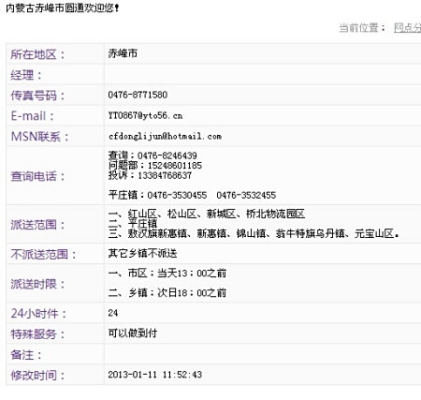421x400 pixels.
Task: Click the 问题部 number 15248601185
Action: pyautogui.click(x=175, y=165)
